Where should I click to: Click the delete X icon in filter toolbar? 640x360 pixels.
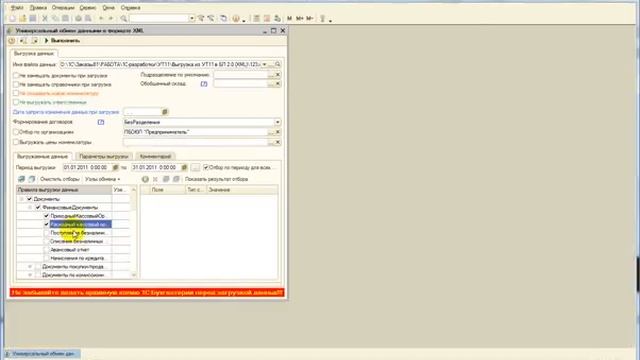tap(155, 179)
